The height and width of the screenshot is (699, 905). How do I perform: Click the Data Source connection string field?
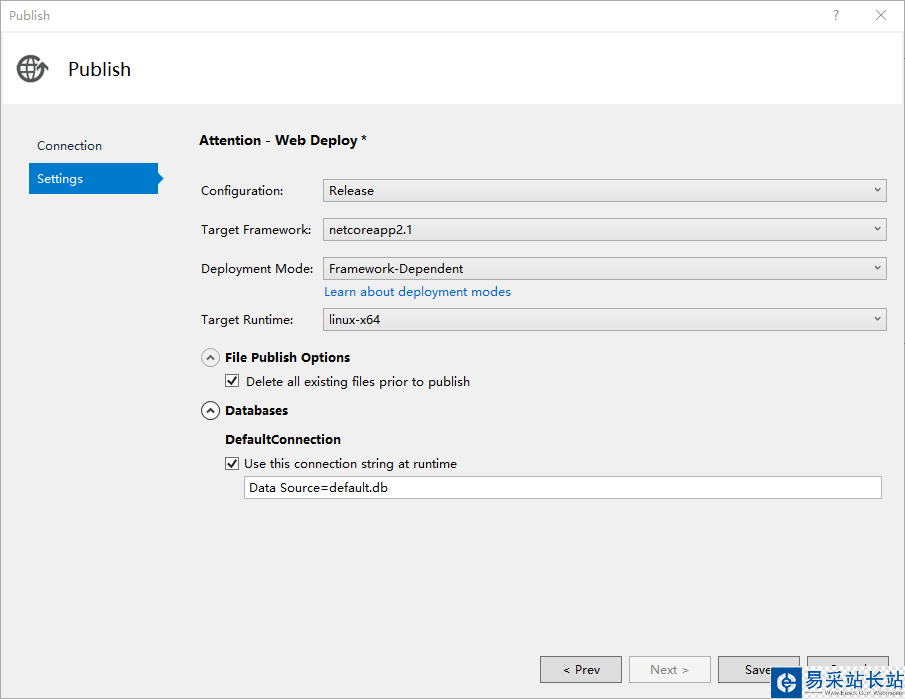[562, 487]
